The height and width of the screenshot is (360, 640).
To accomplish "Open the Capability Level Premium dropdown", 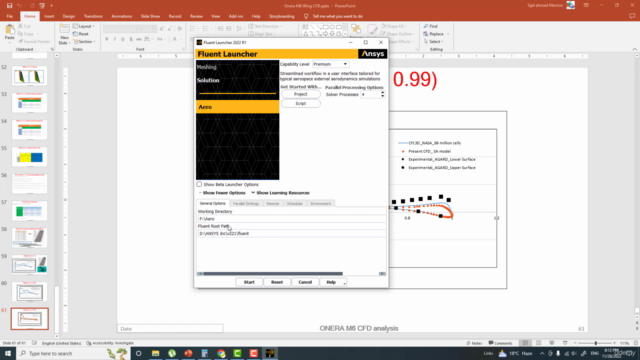I will (x=330, y=64).
